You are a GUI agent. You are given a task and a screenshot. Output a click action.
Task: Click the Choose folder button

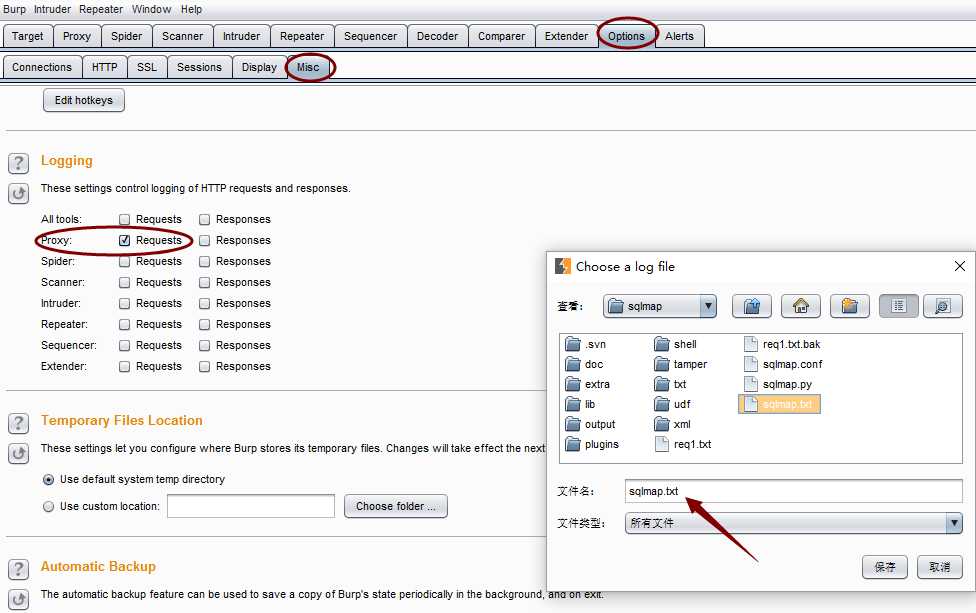[396, 506]
